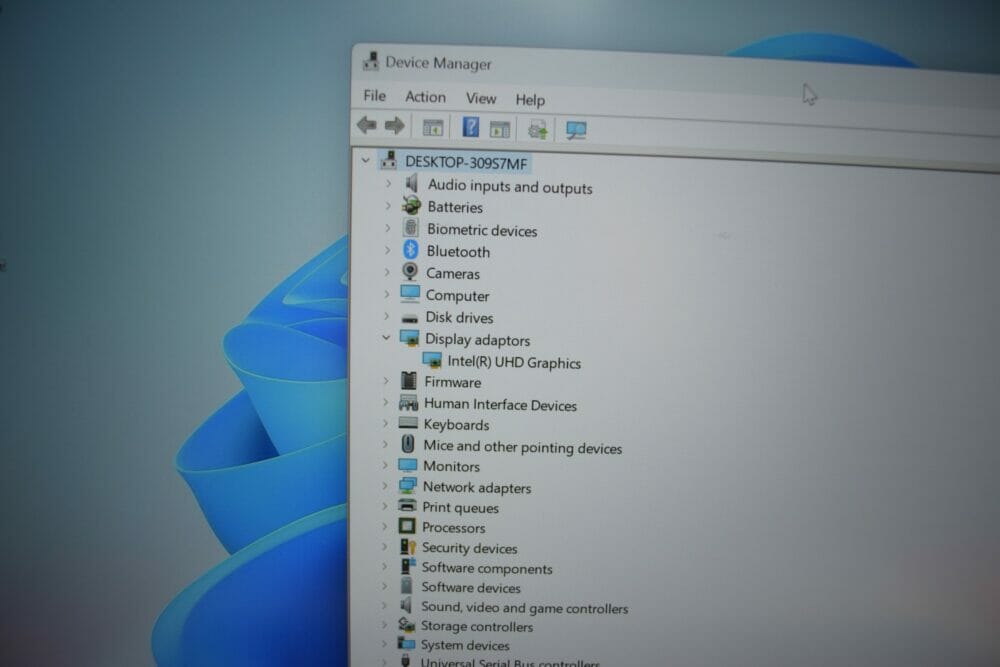Open the View menu
Screen dimensions: 1000x667
(x=481, y=98)
